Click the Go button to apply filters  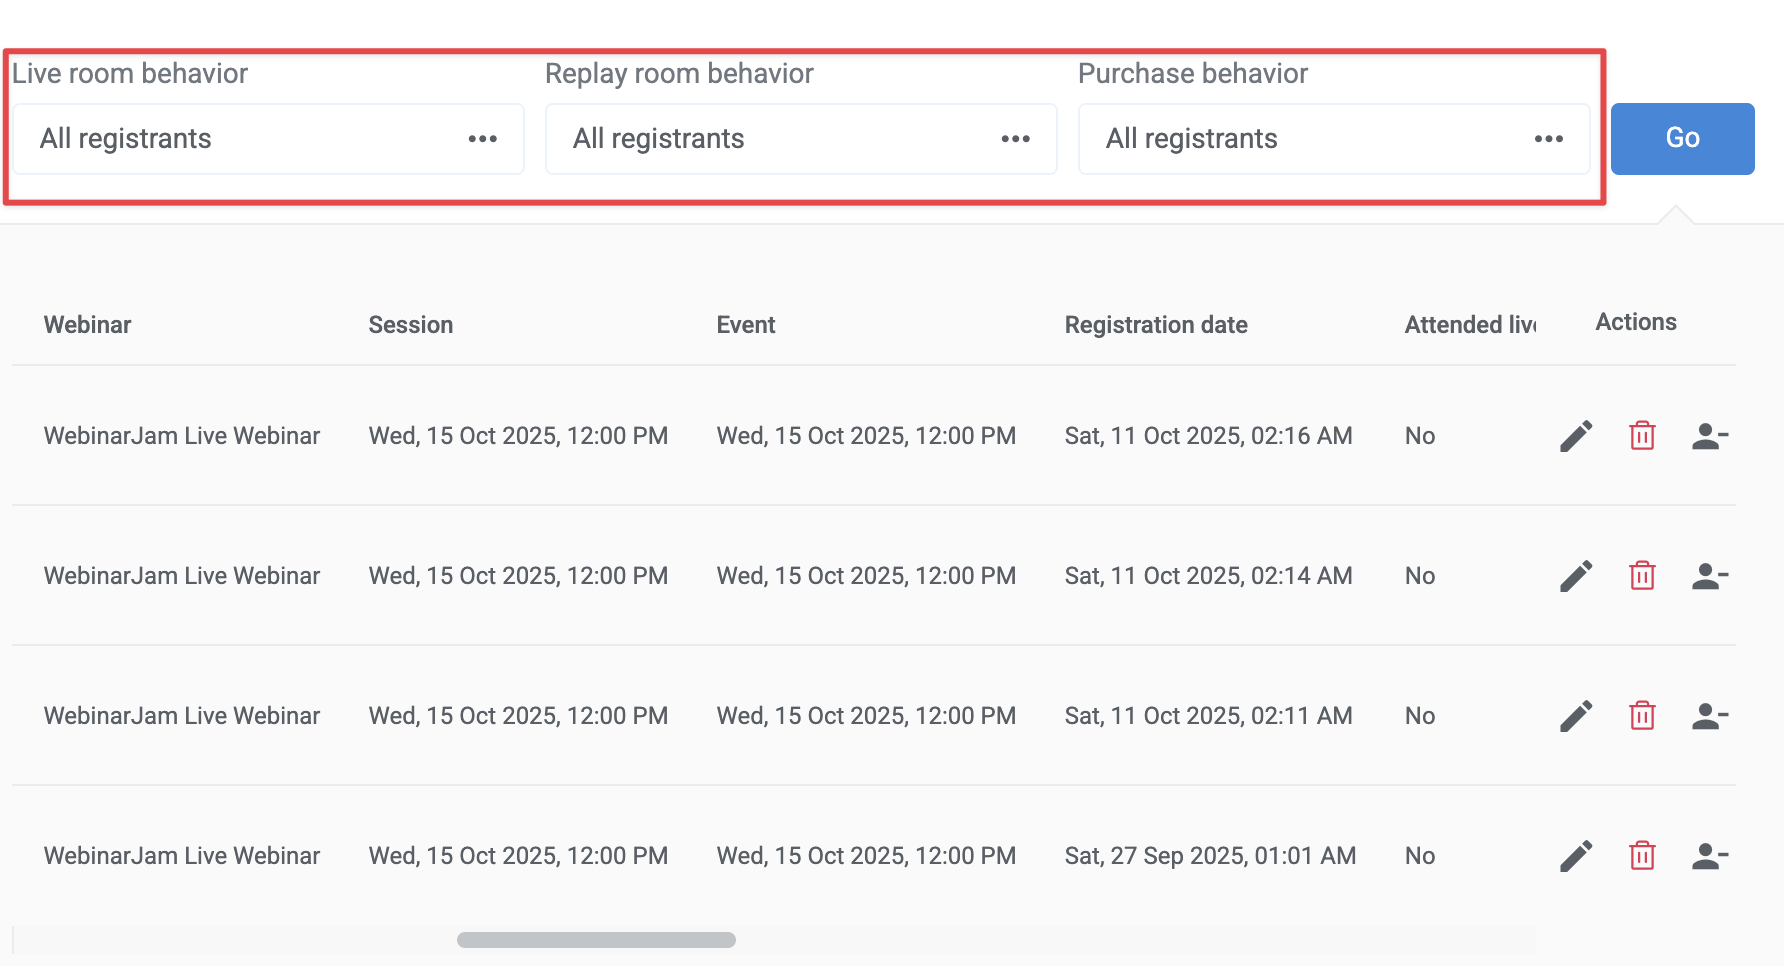[1682, 139]
